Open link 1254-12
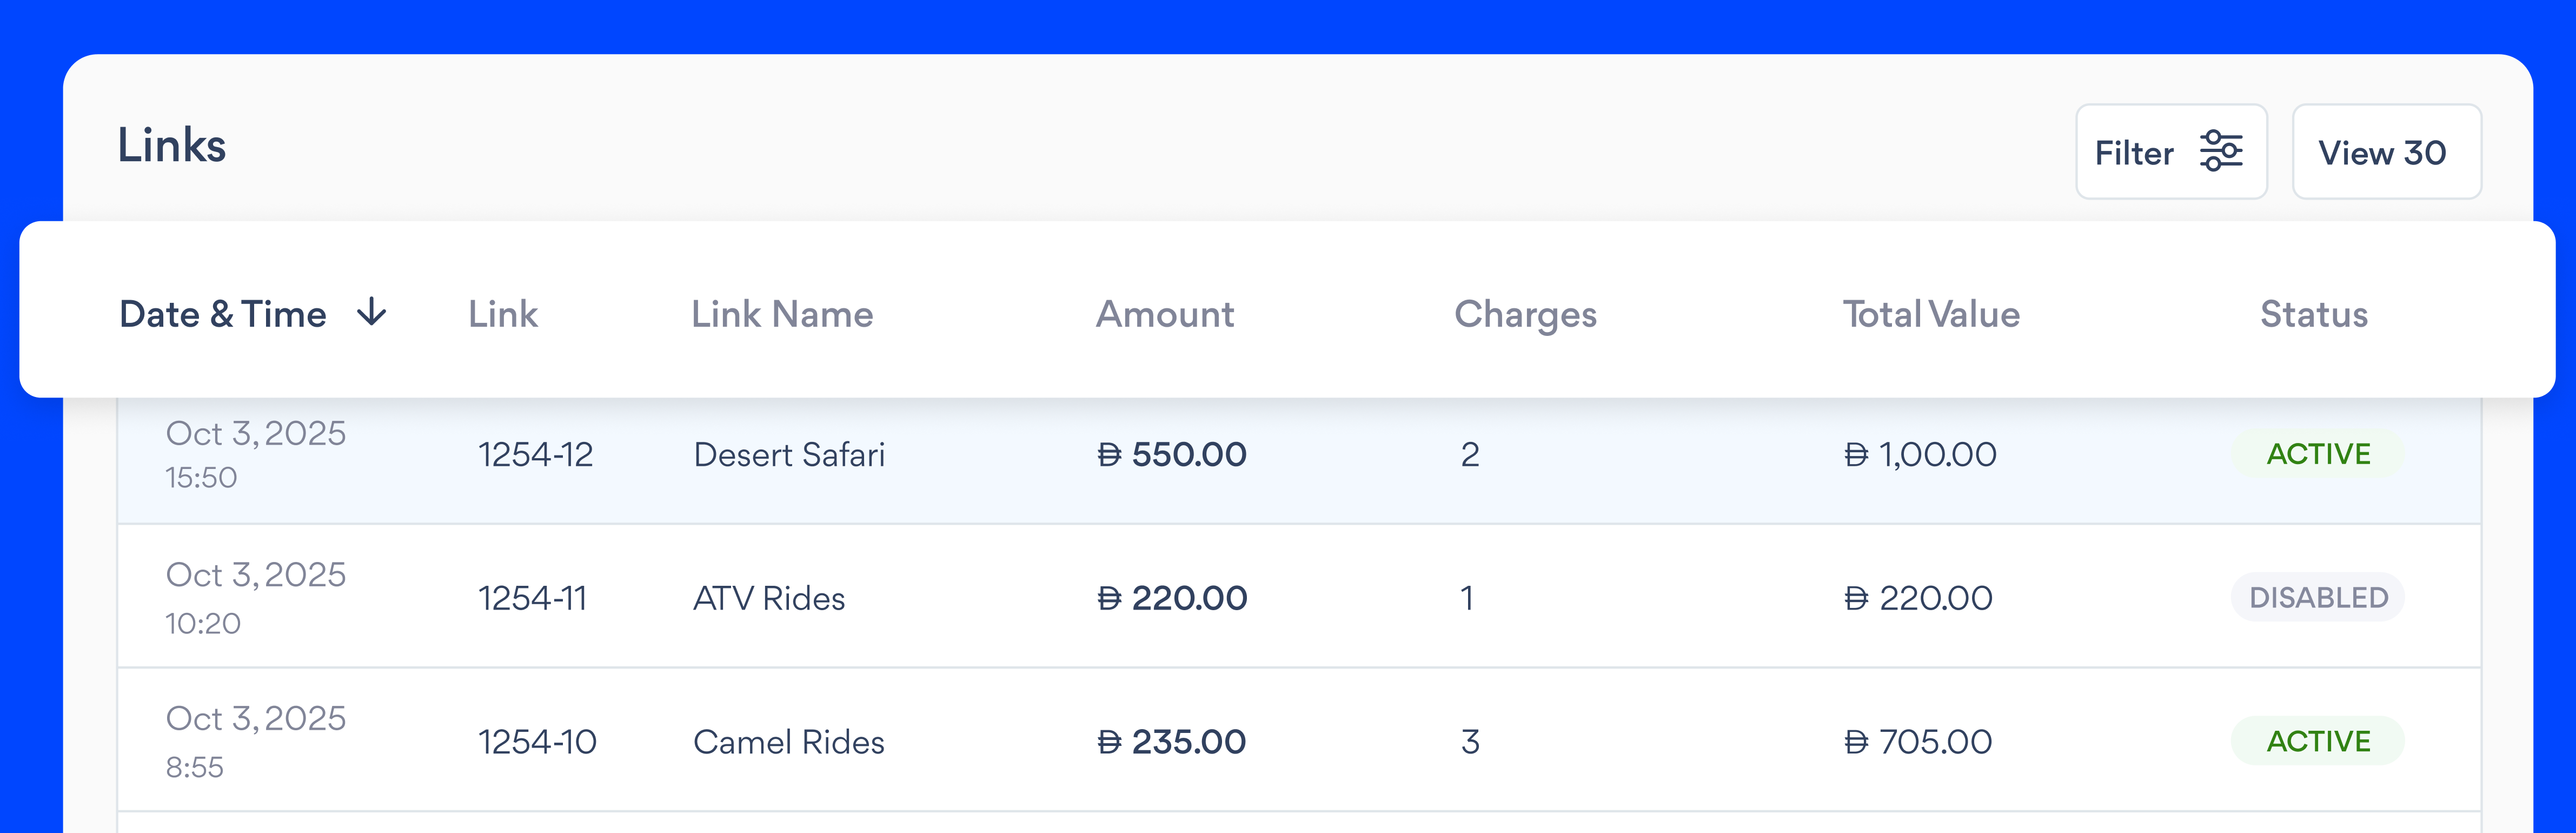The width and height of the screenshot is (2576, 833). click(535, 455)
